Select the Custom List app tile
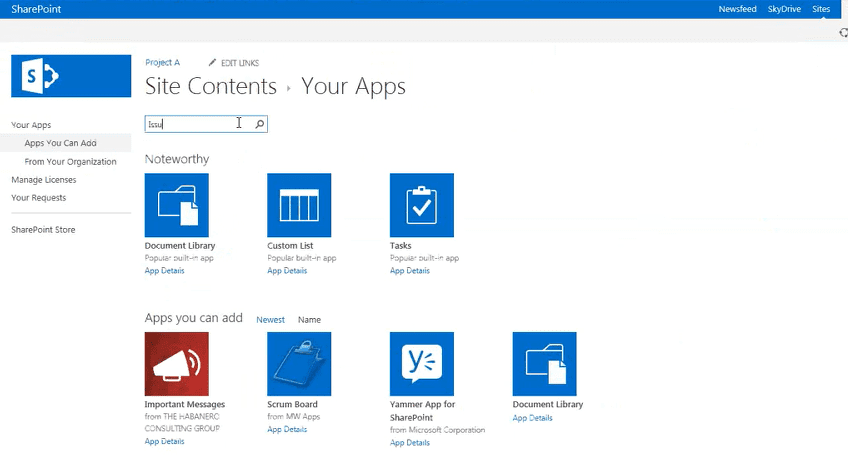The image size is (848, 457). 299,205
